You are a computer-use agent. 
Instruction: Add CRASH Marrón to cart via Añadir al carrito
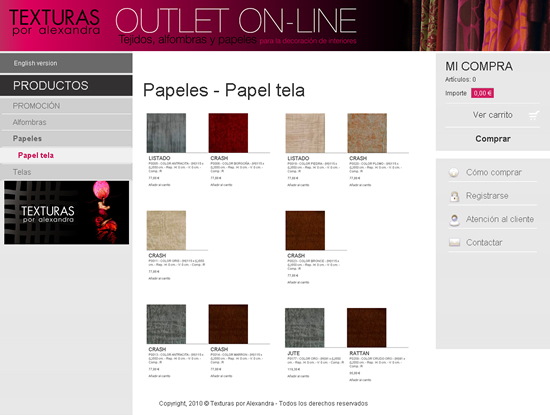pyautogui.click(x=221, y=376)
